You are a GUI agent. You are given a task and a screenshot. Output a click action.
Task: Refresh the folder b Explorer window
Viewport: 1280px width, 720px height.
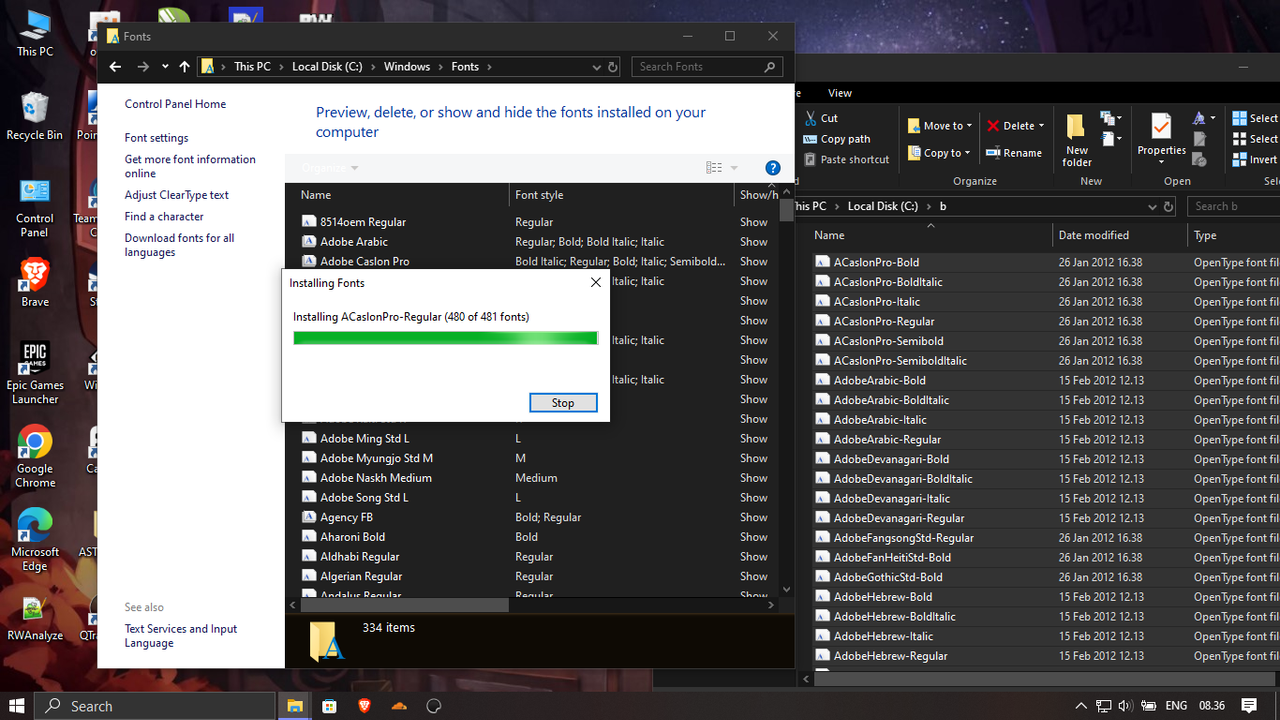pyautogui.click(x=1168, y=206)
